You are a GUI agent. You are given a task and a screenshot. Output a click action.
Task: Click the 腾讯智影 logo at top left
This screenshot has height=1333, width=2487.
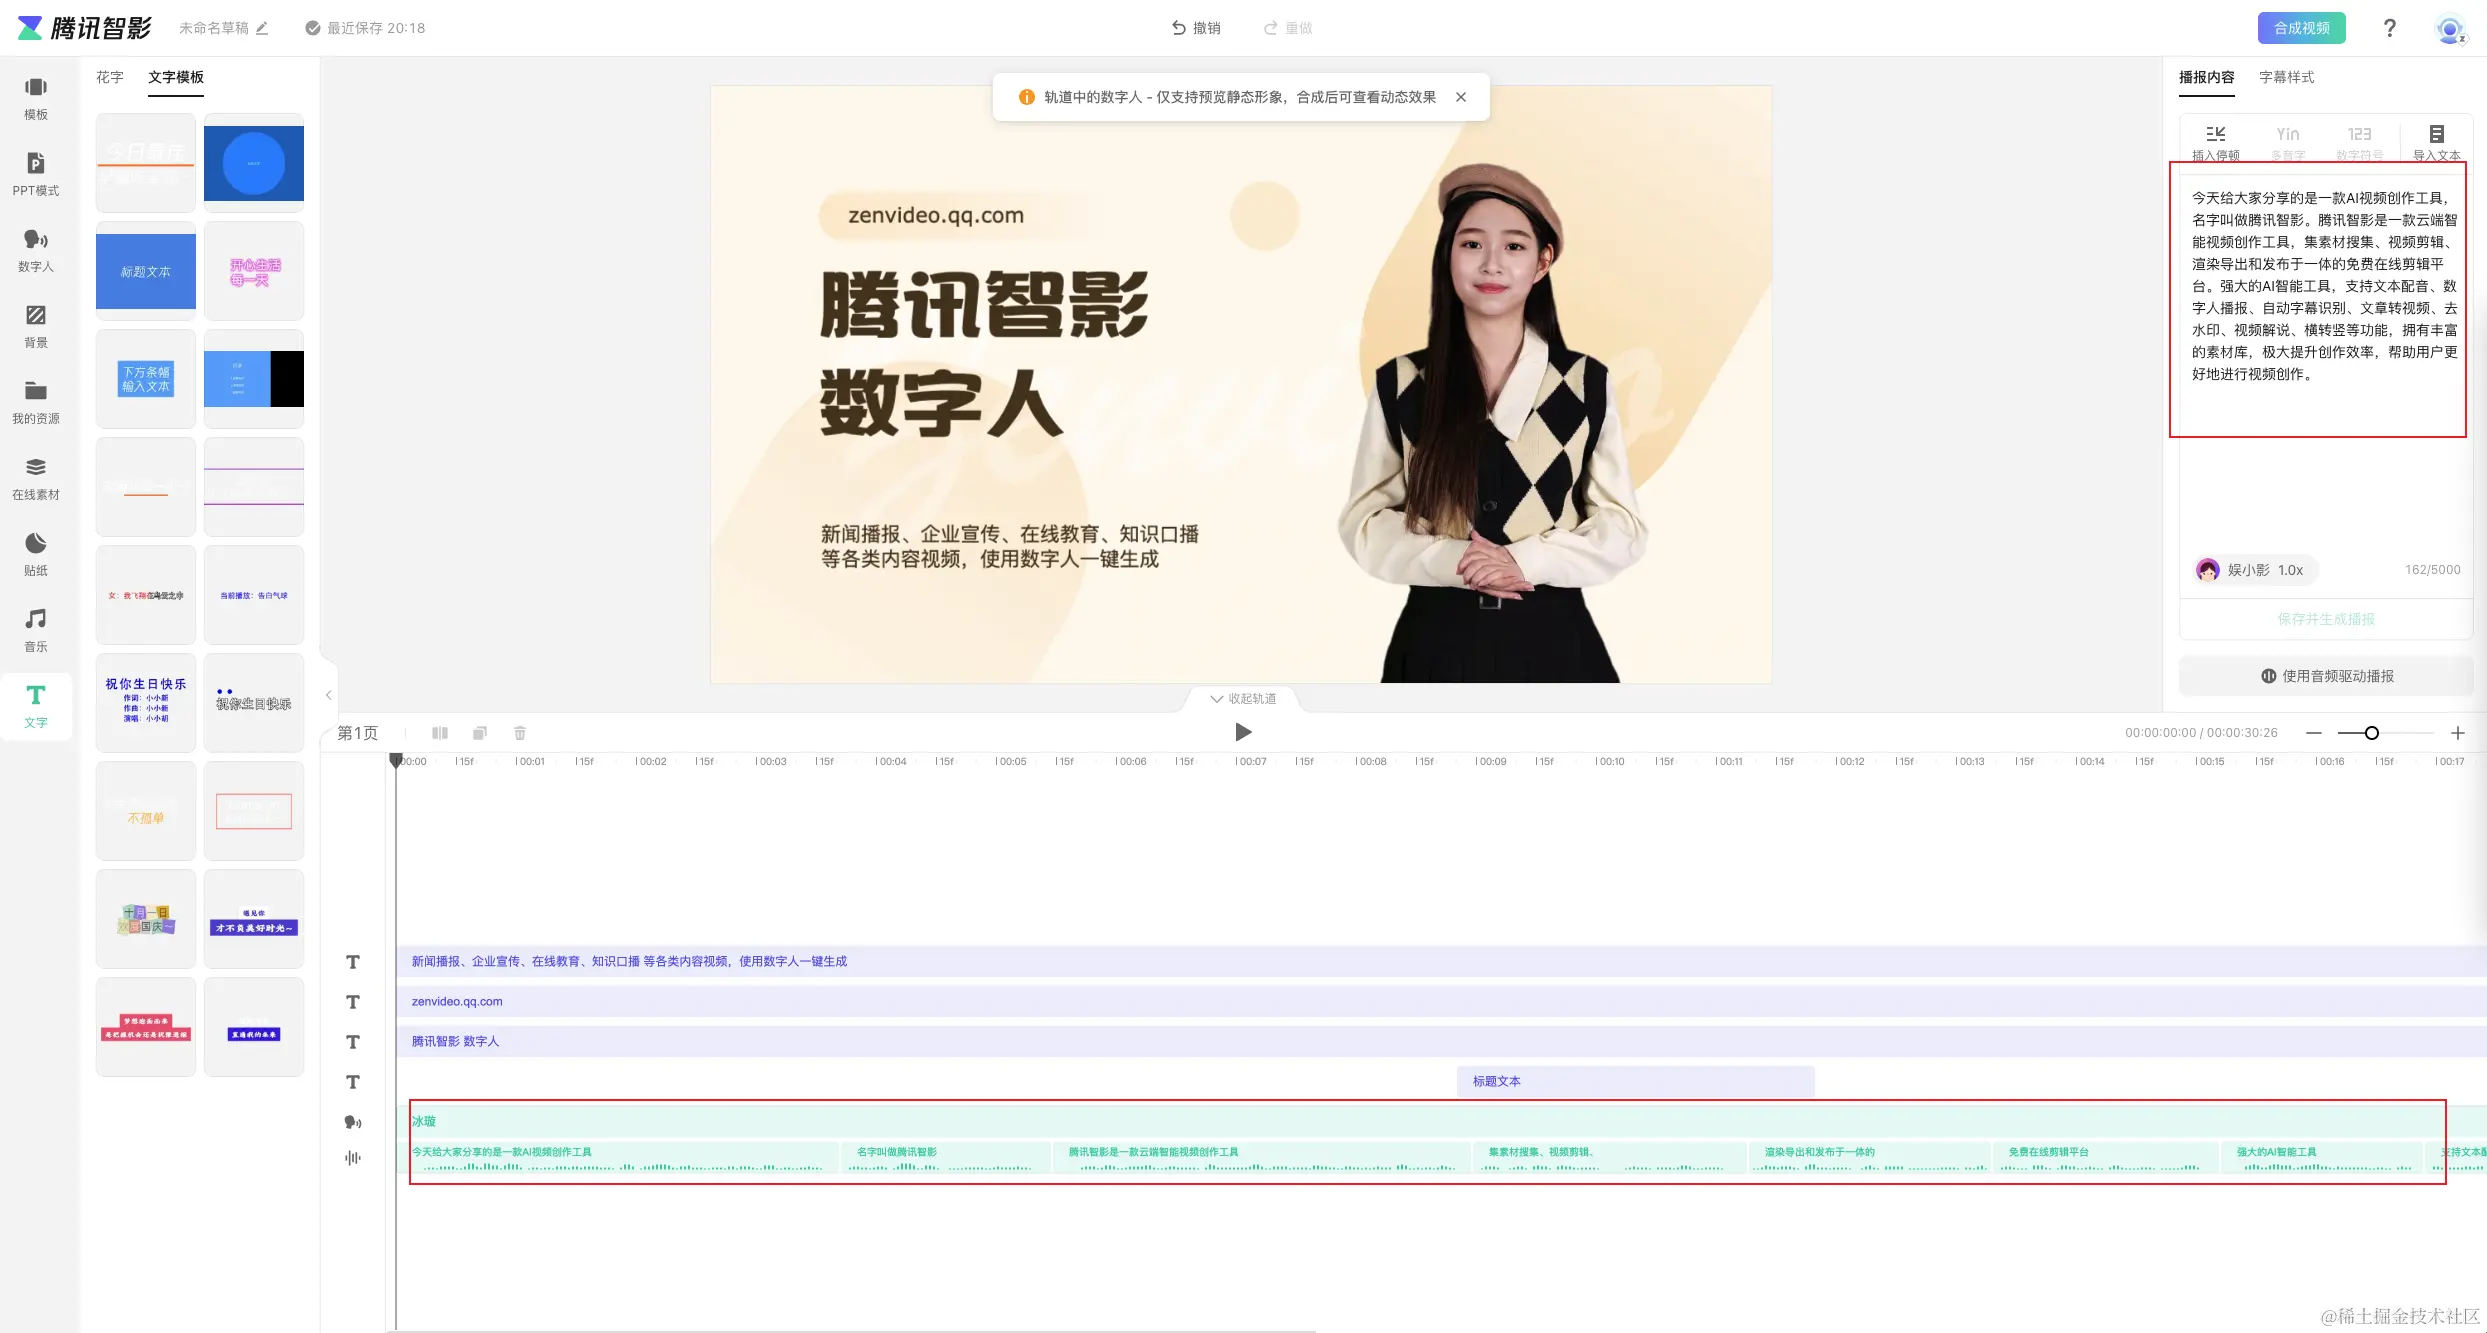pyautogui.click(x=84, y=28)
